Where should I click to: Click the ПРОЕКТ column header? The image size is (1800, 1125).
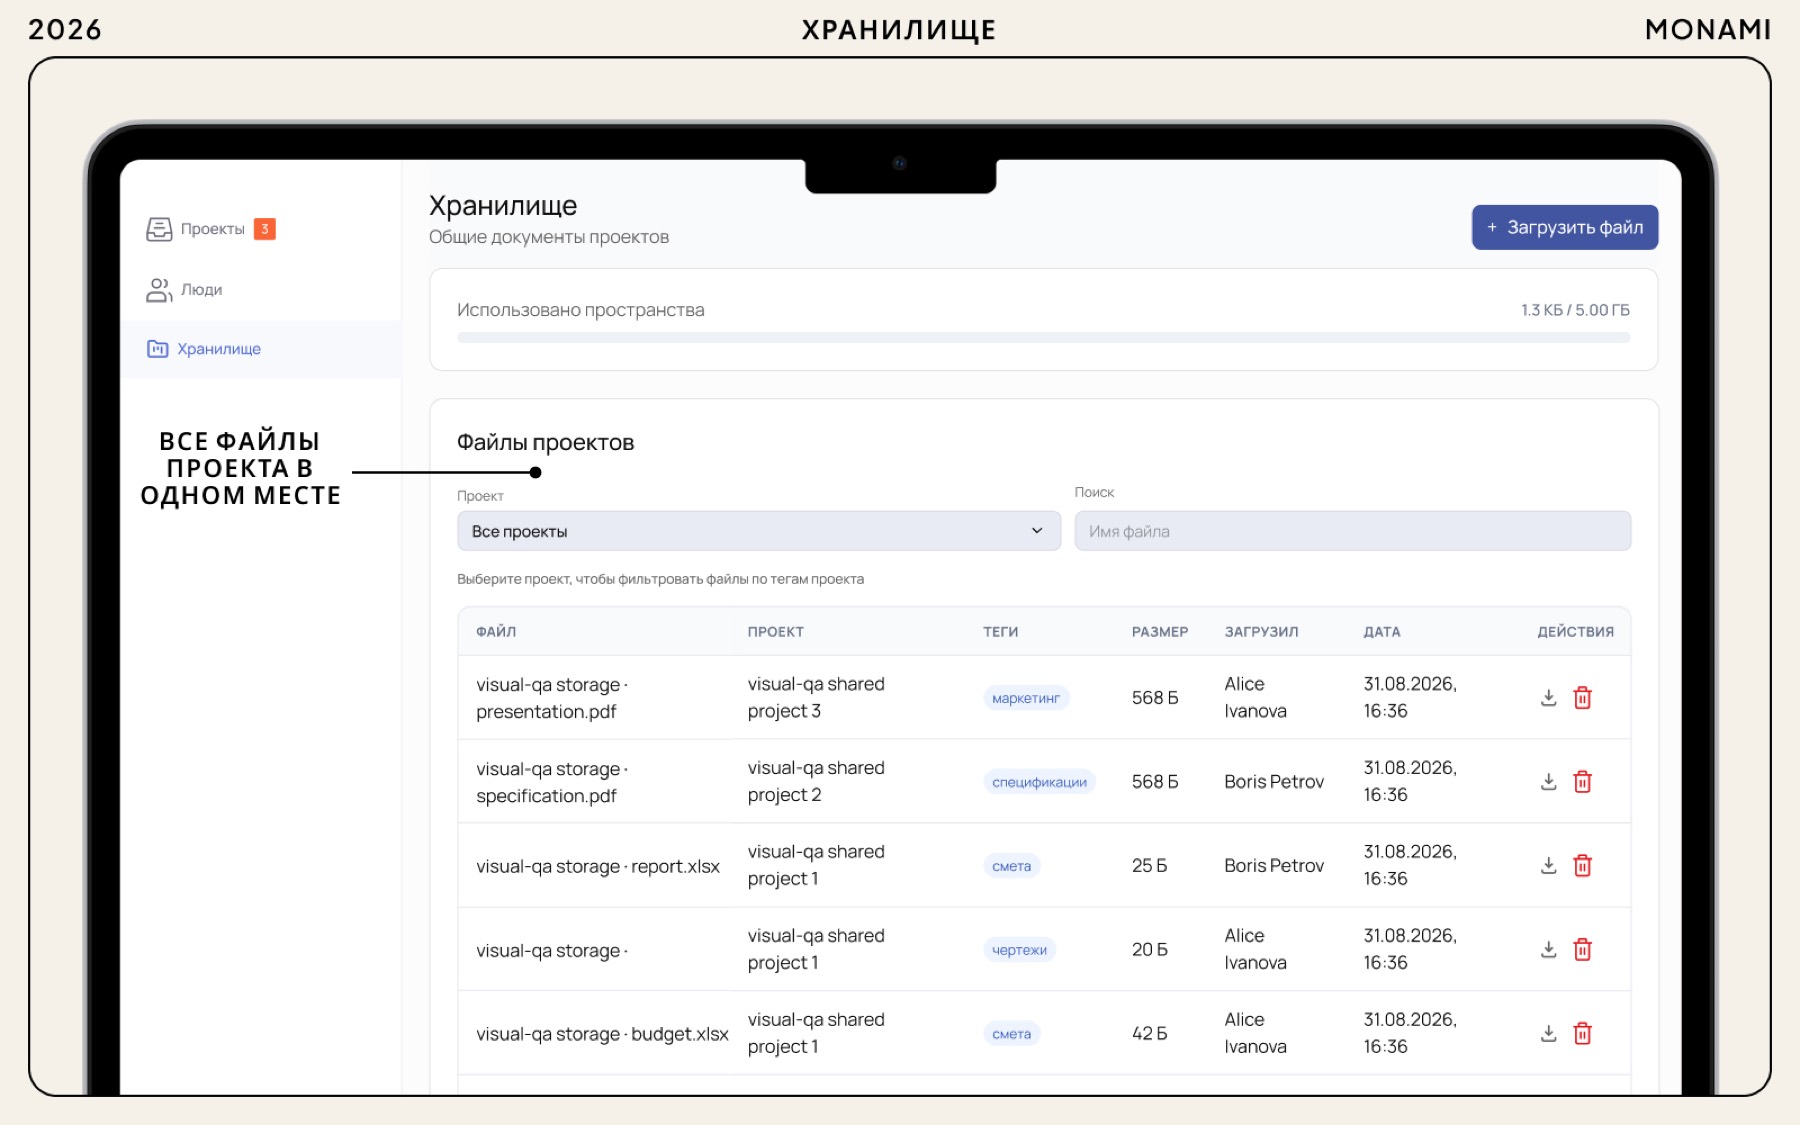(x=775, y=632)
